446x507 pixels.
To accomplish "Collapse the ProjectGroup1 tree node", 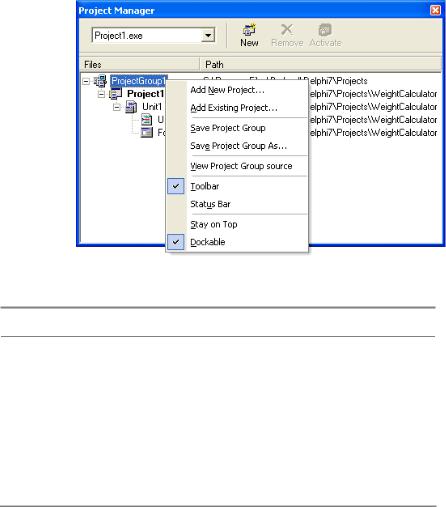I will click(86, 81).
